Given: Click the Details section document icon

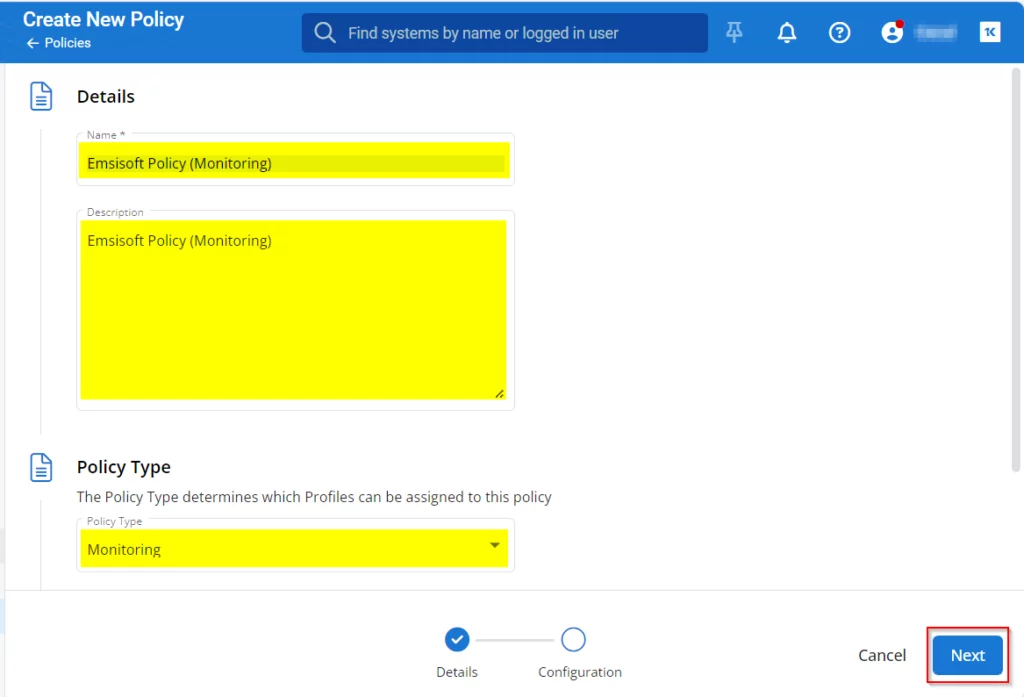Looking at the screenshot, I should point(41,97).
